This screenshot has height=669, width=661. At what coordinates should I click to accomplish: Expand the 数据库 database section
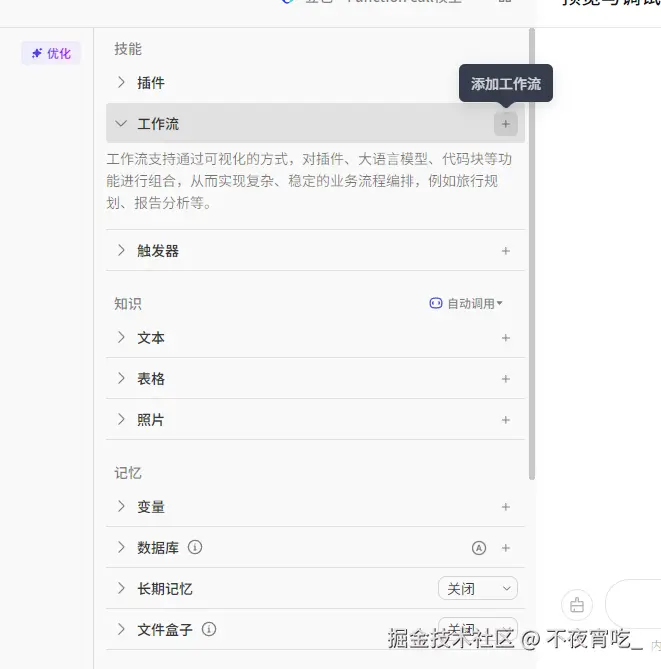[121, 547]
